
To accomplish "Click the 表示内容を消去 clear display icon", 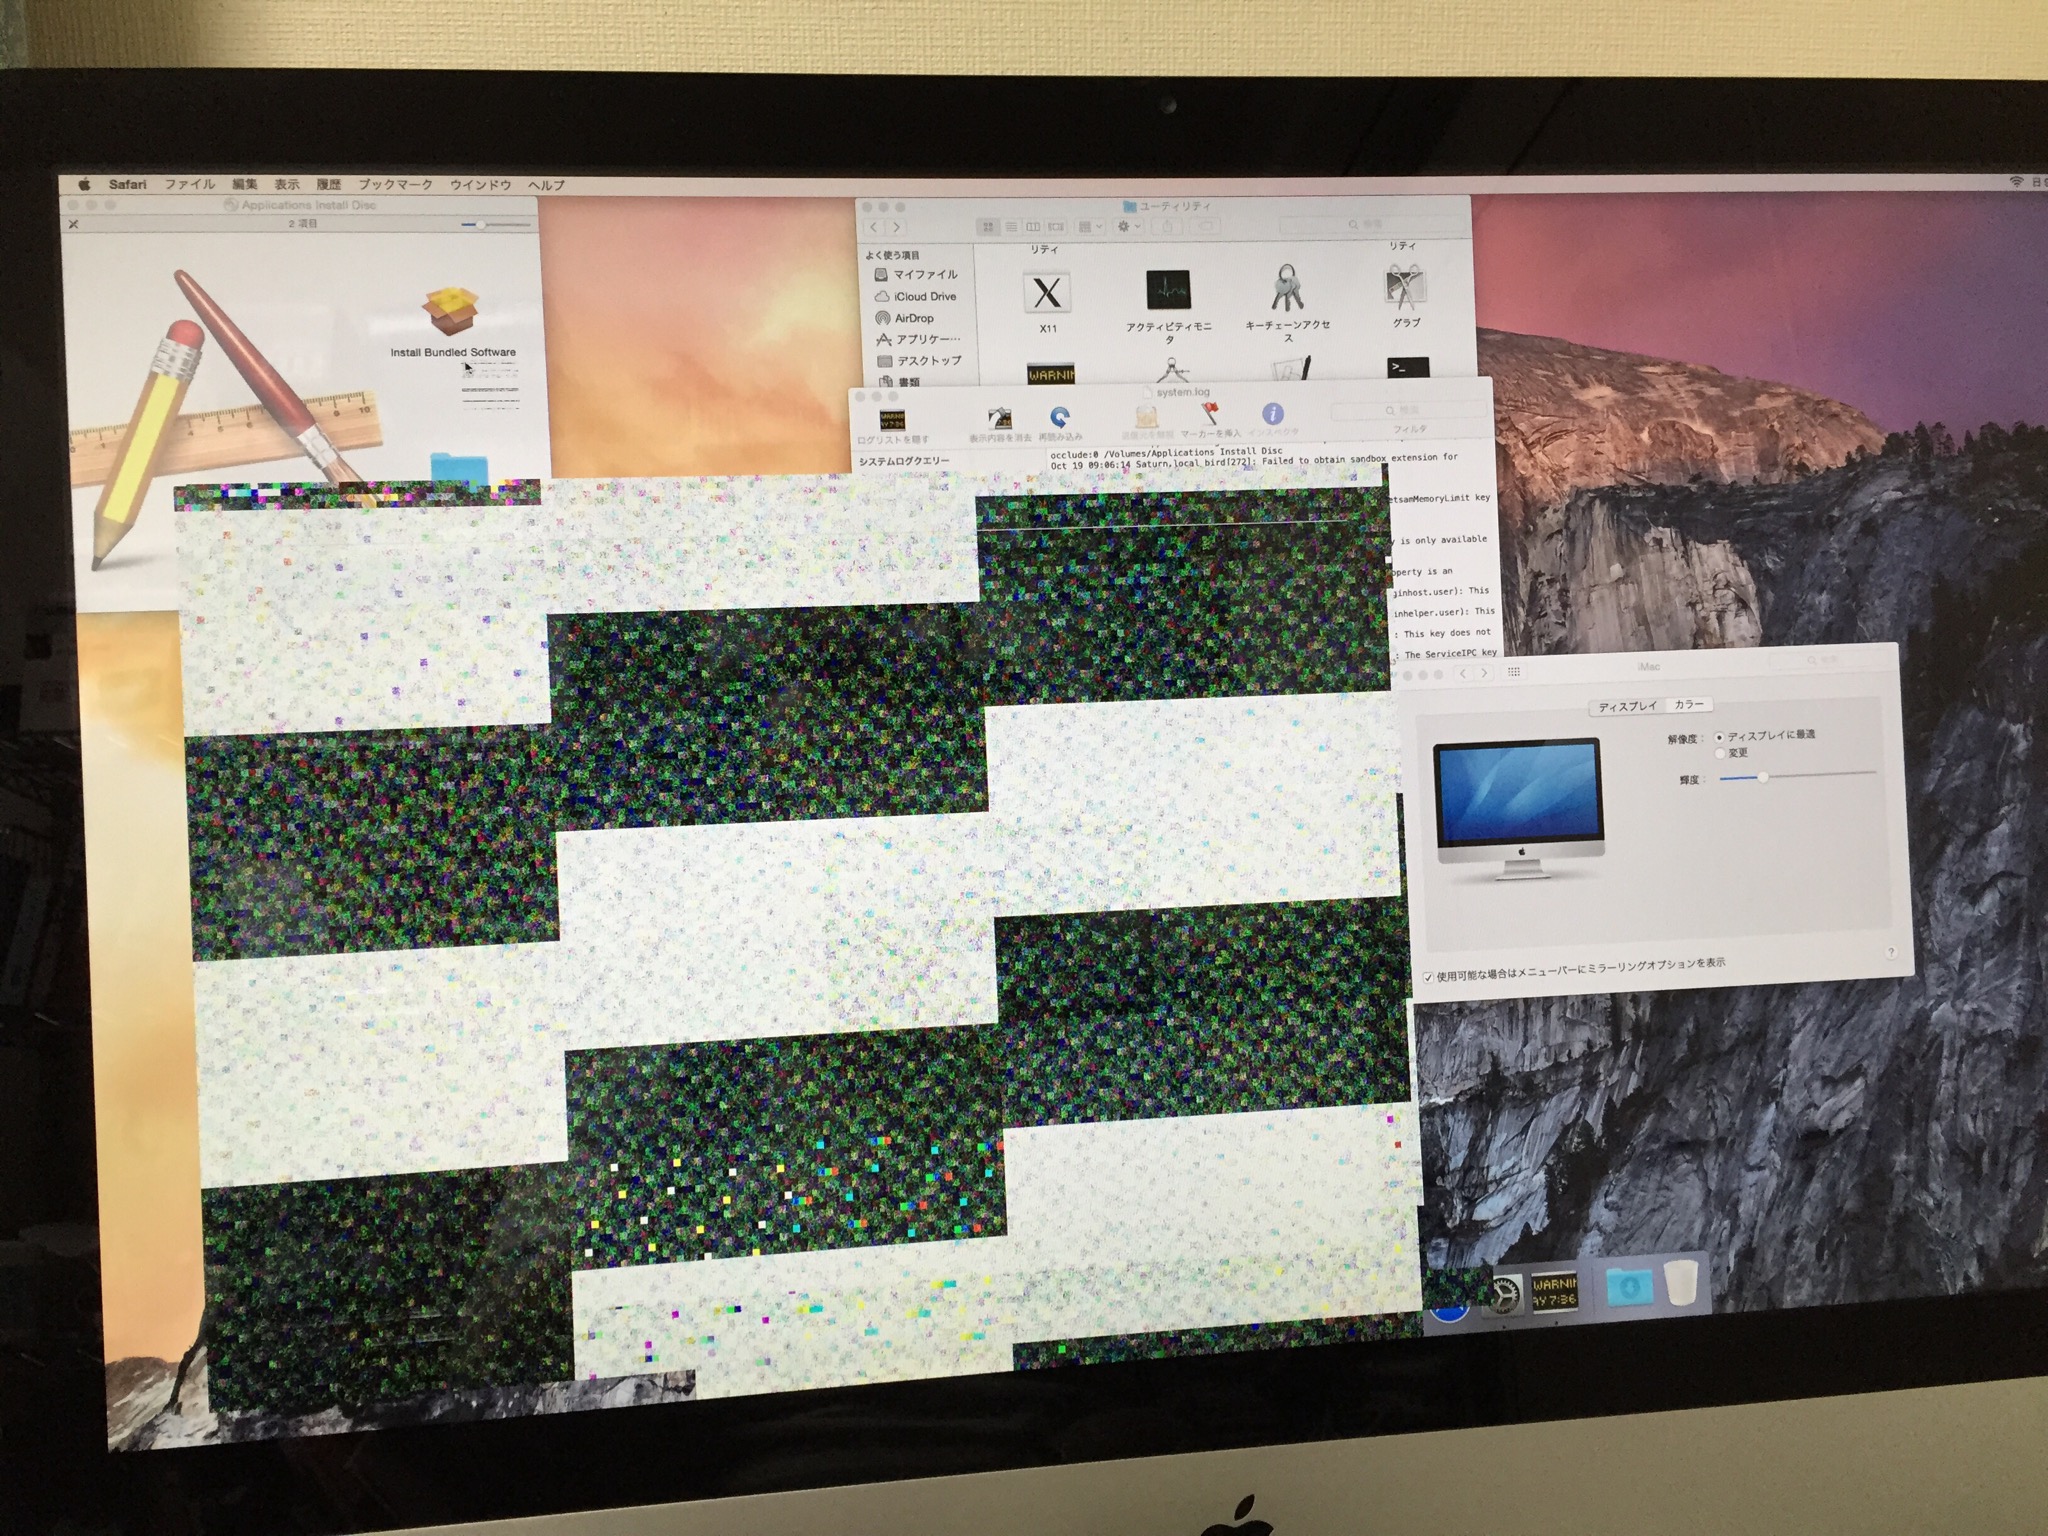I will coord(999,420).
